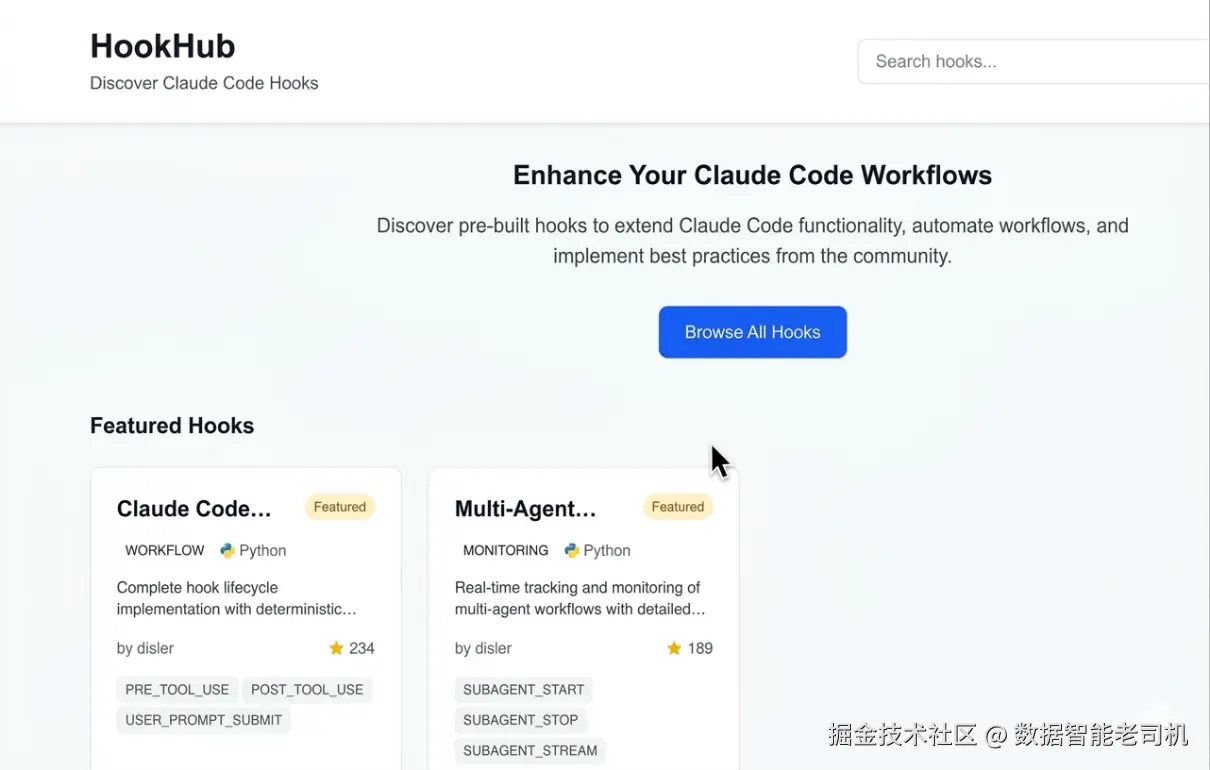Screen dimensions: 1210x770
Task: Click the HookHub site title
Action: (163, 46)
